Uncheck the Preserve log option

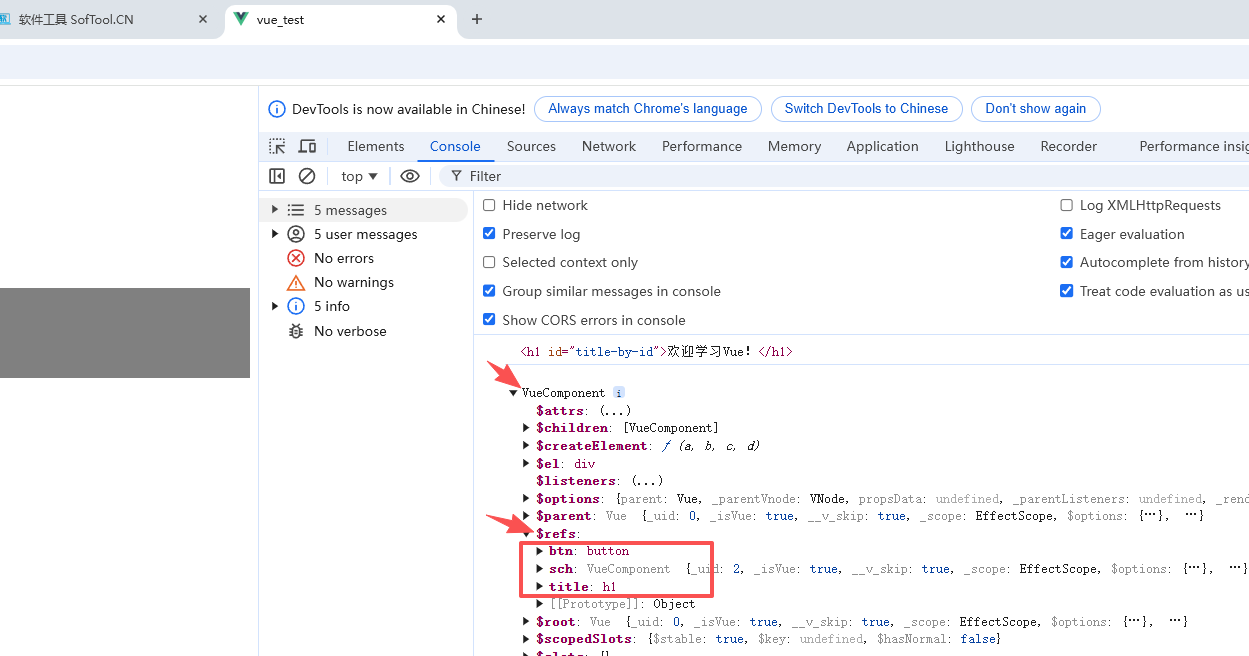pos(489,234)
